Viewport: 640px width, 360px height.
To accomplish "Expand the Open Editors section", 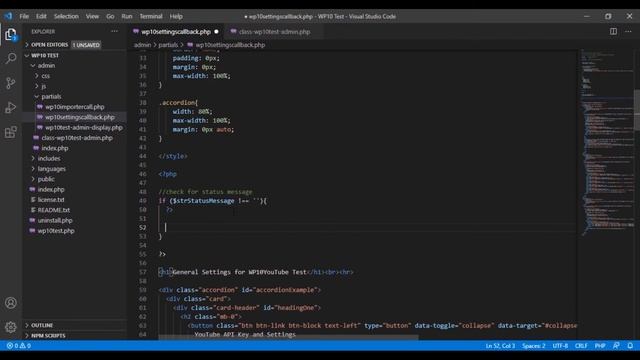I will (49, 45).
